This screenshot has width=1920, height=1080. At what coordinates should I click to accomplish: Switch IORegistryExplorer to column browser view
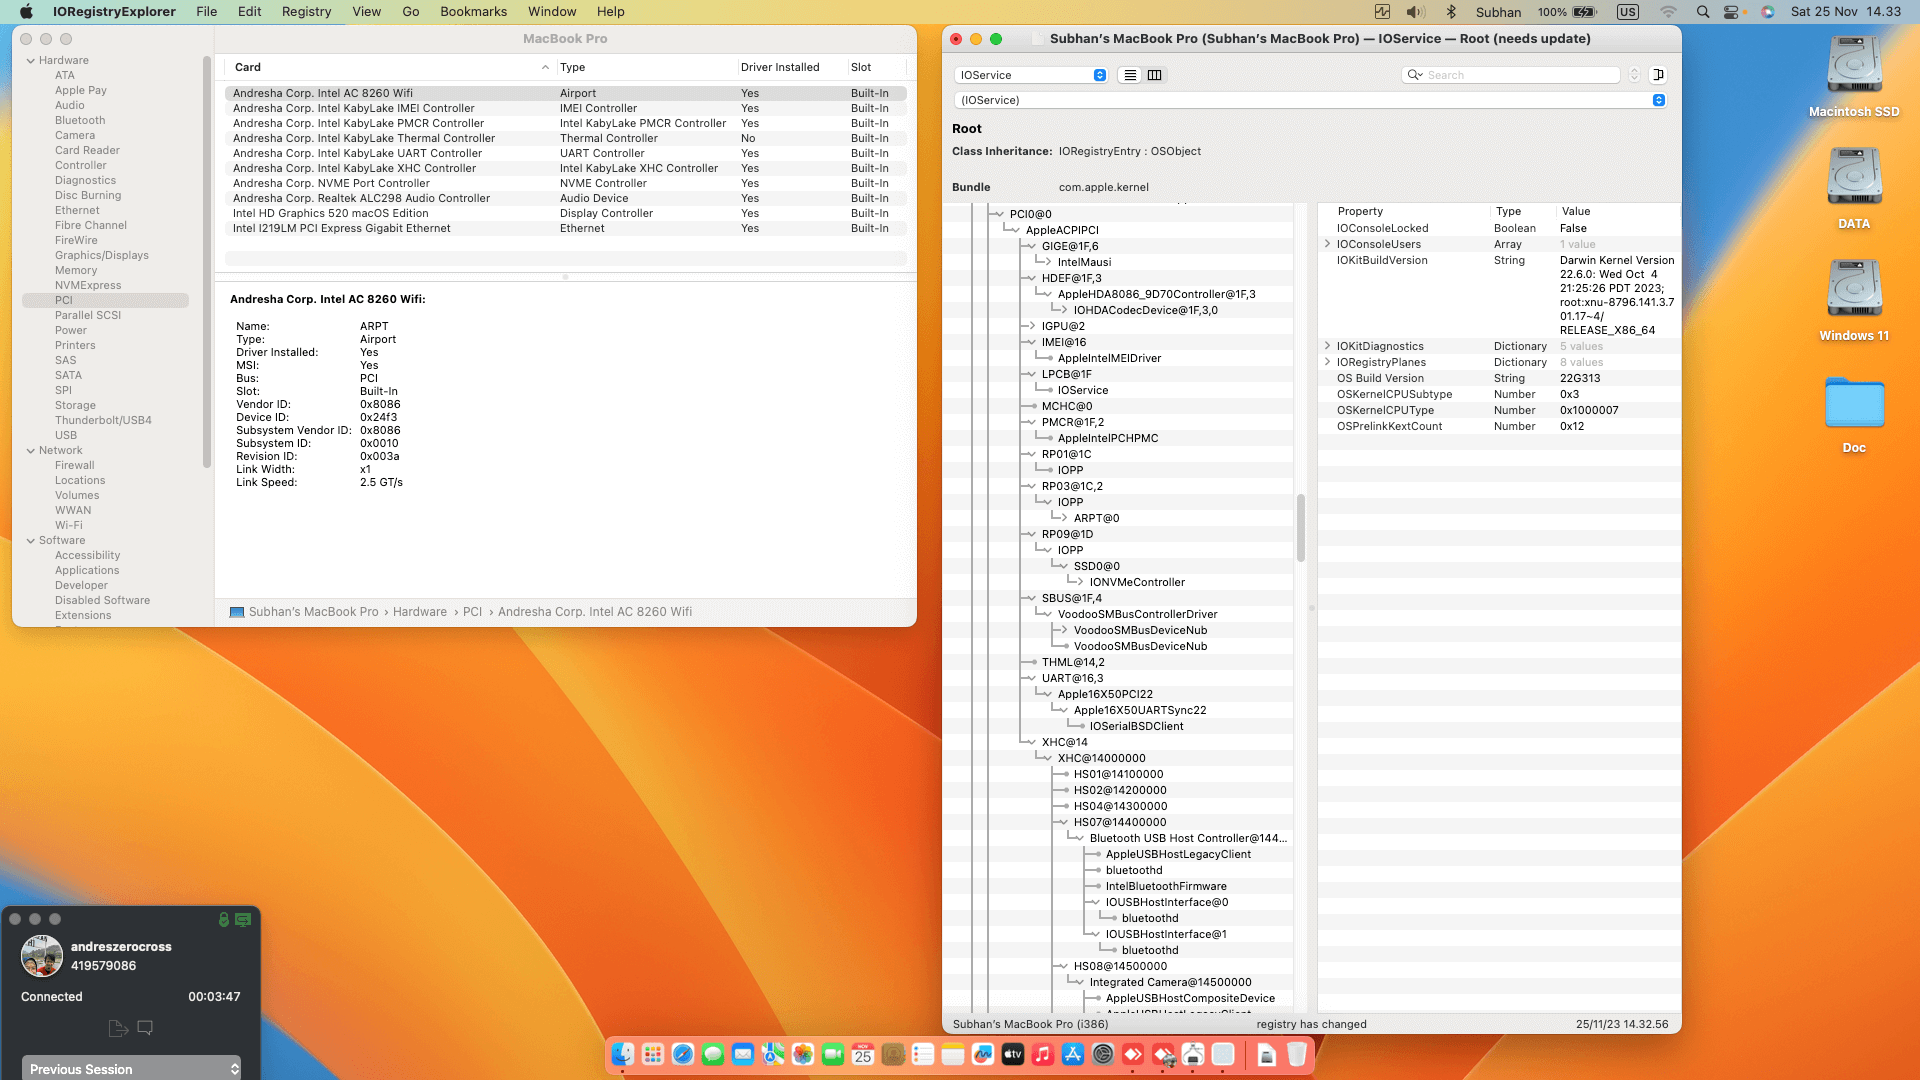pos(1154,75)
